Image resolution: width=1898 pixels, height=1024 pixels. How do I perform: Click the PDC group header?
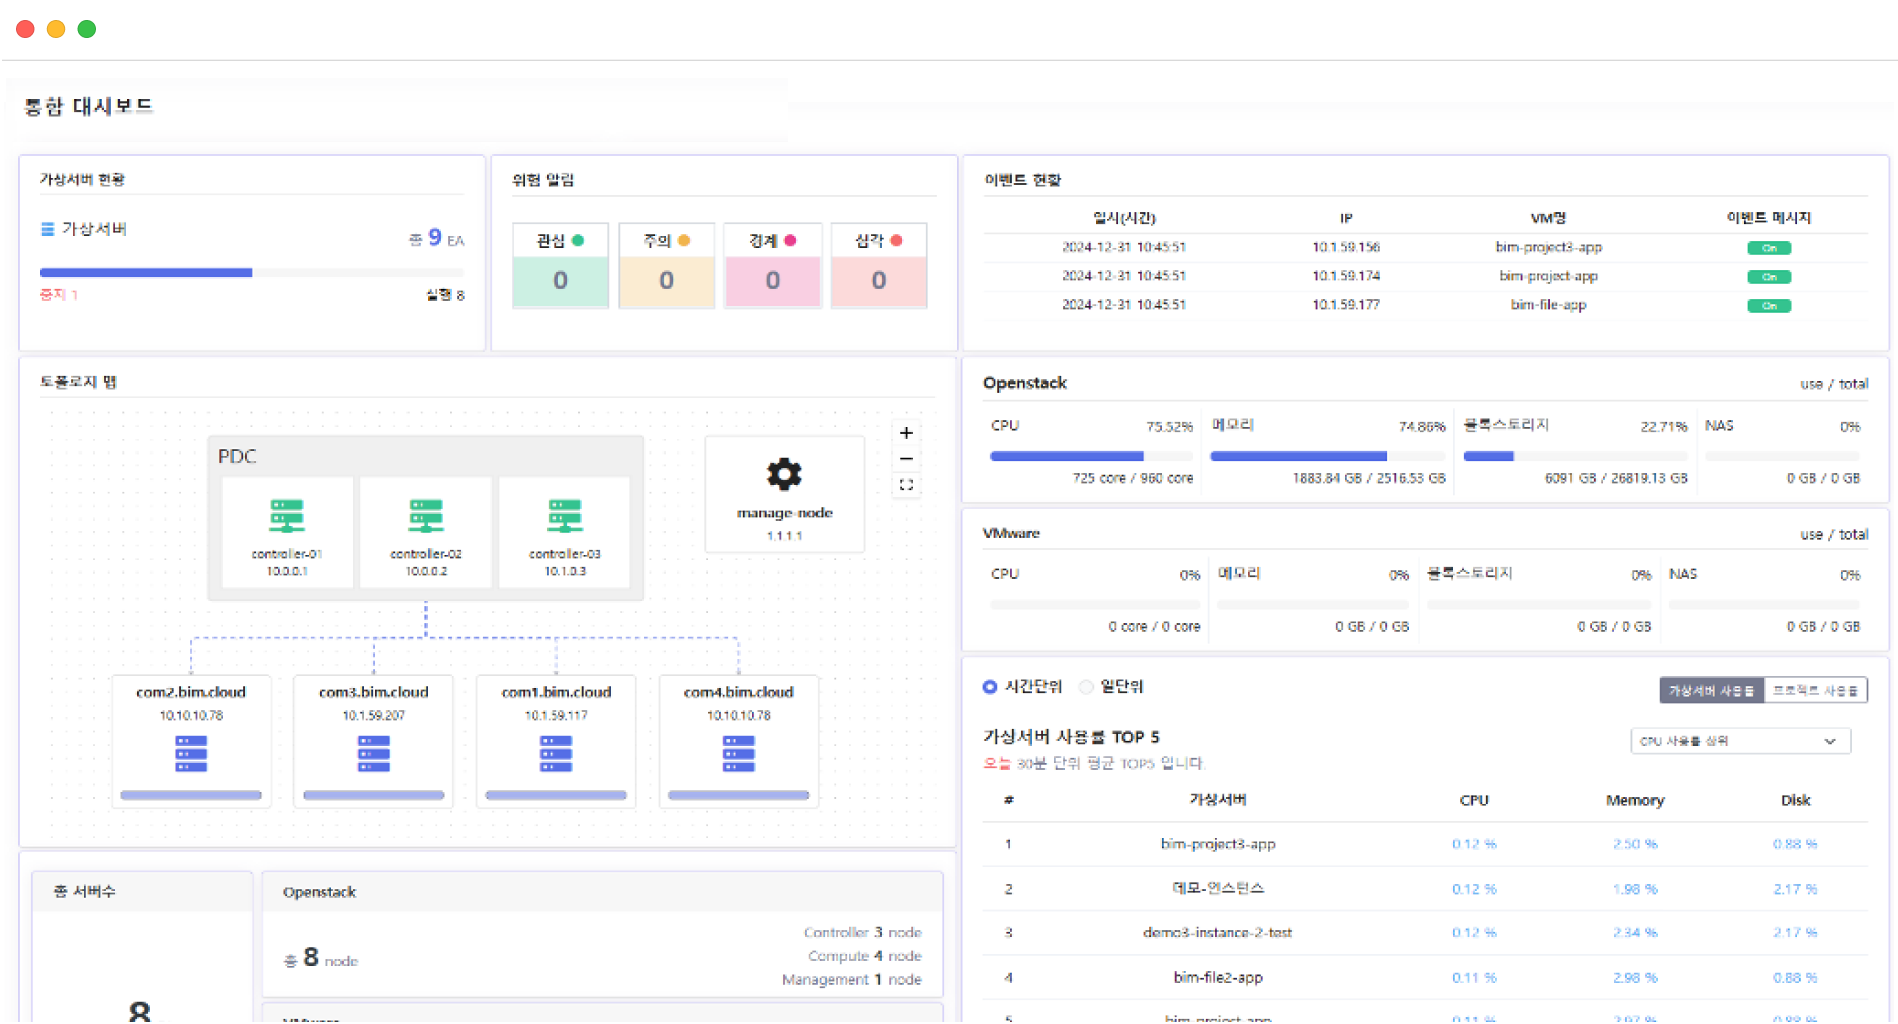pyautogui.click(x=237, y=456)
